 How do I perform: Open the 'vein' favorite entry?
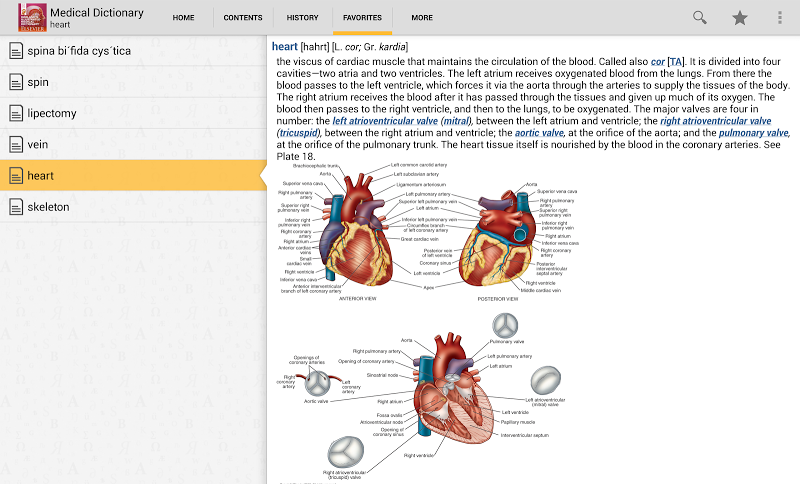pyautogui.click(x=133, y=144)
